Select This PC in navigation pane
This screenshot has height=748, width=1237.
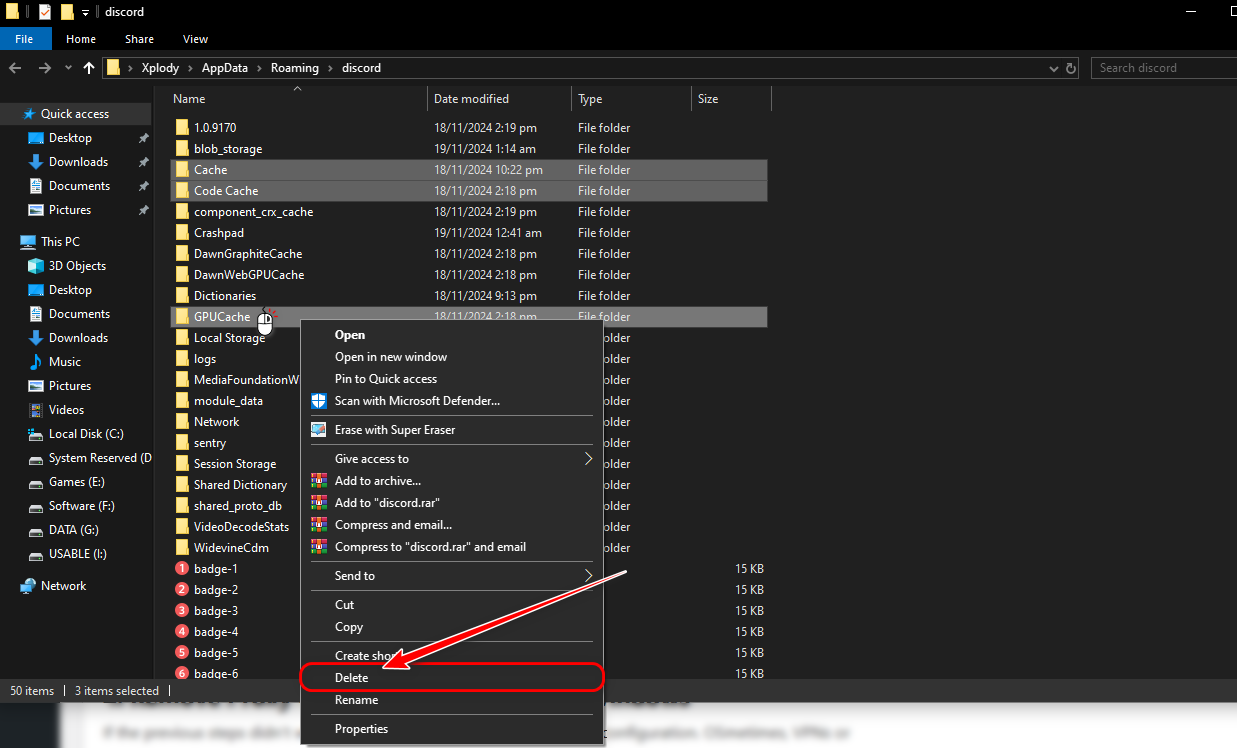60,242
